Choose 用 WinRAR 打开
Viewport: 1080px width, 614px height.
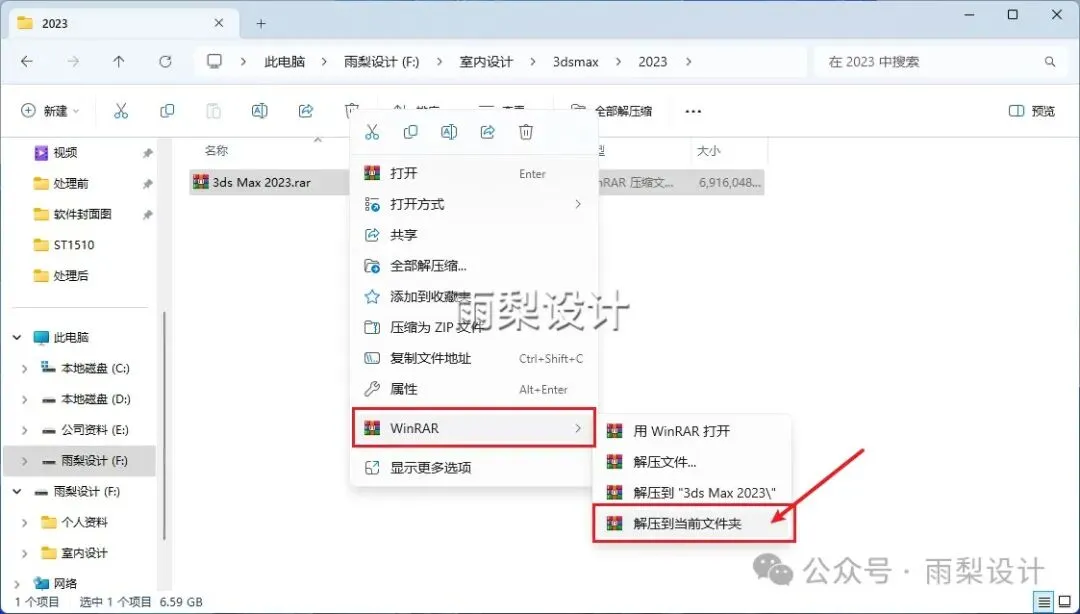pyautogui.click(x=693, y=431)
